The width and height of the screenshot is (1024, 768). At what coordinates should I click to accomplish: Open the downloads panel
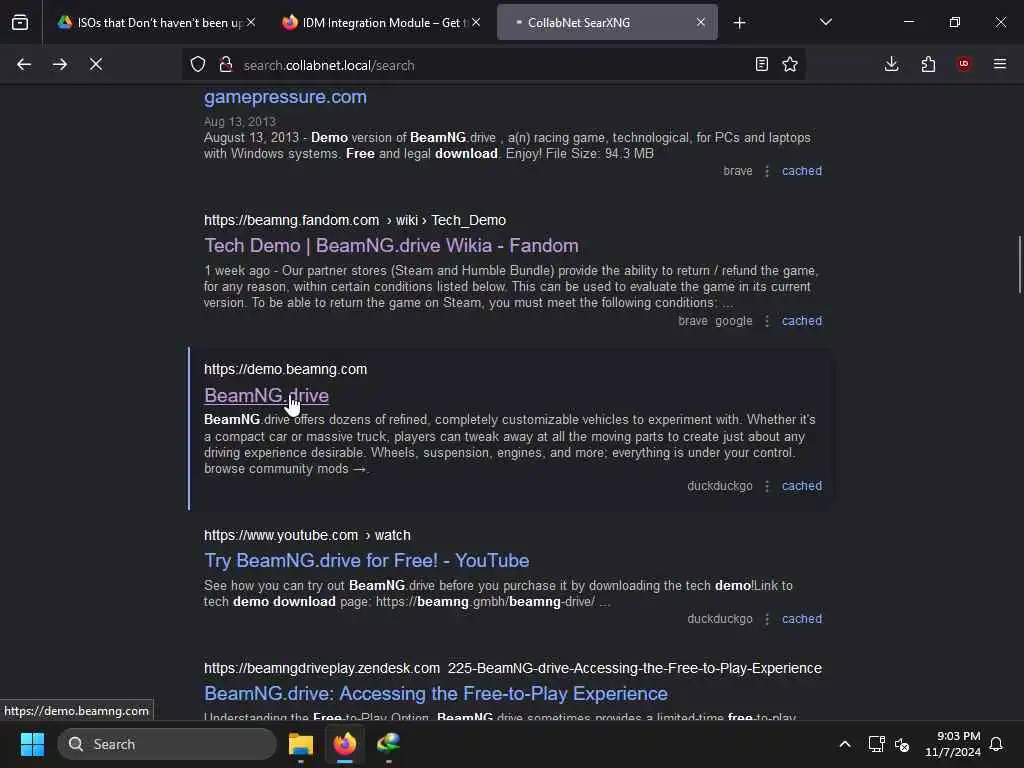891,65
